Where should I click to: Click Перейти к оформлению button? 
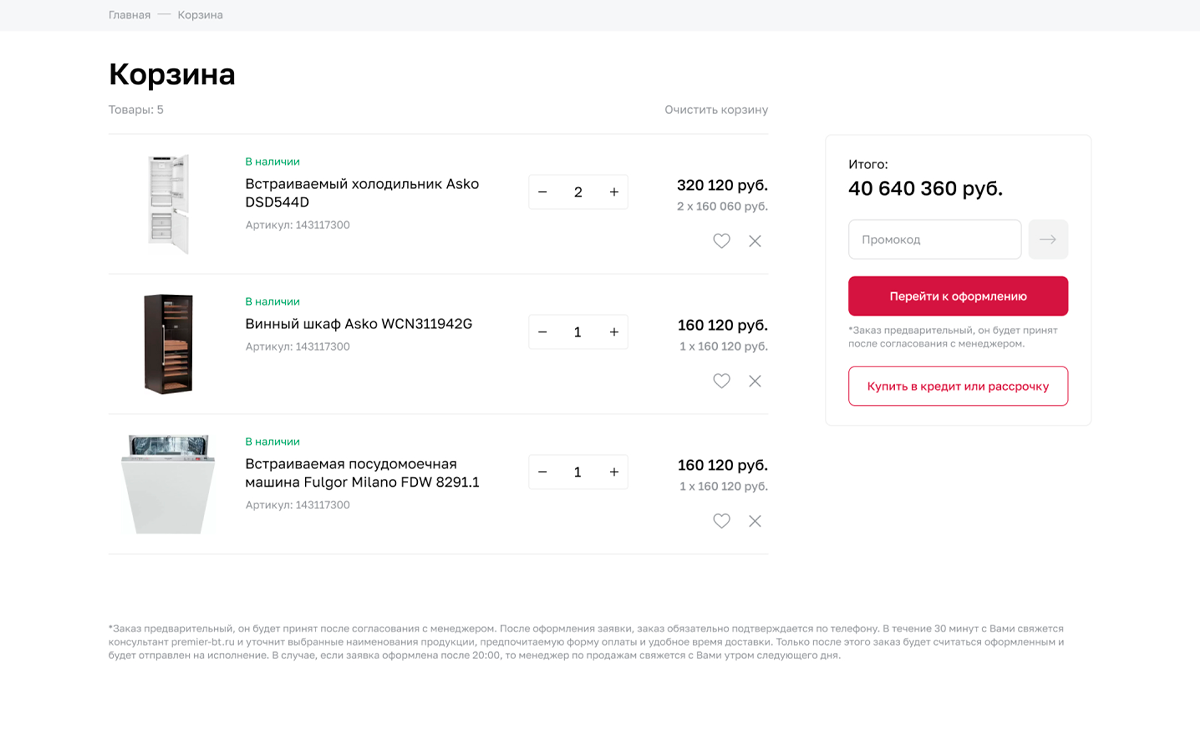tap(958, 296)
